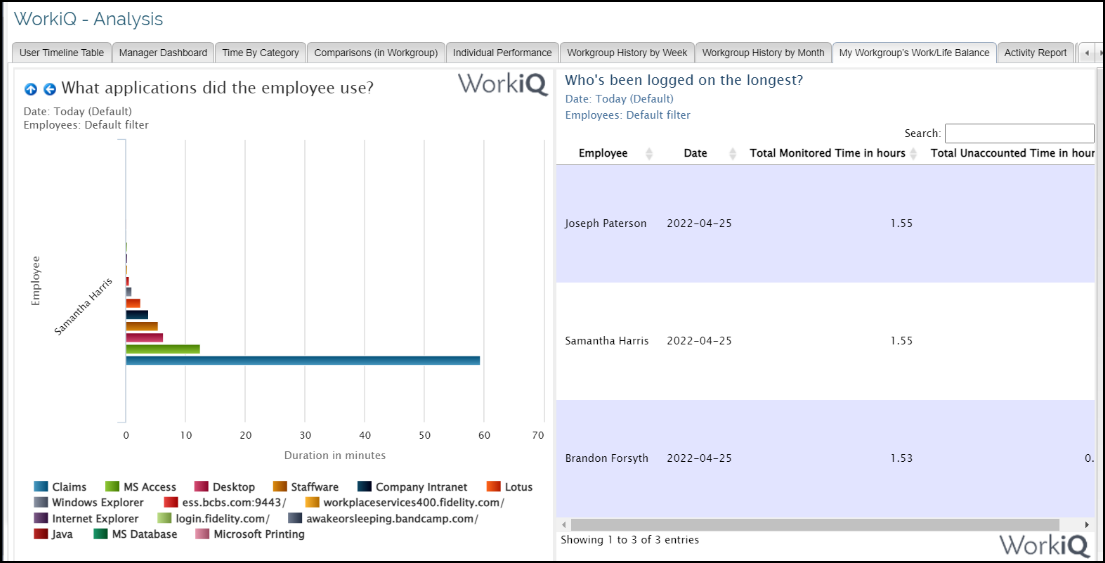Click the blue up arrow icon
Image resolution: width=1105 pixels, height=563 pixels.
coord(30,89)
